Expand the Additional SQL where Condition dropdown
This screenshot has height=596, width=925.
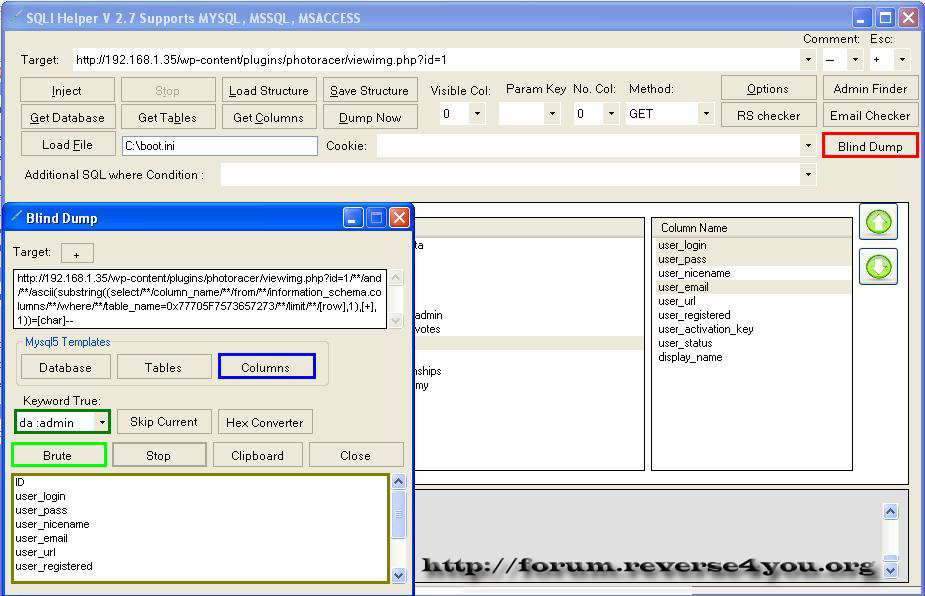(x=808, y=175)
